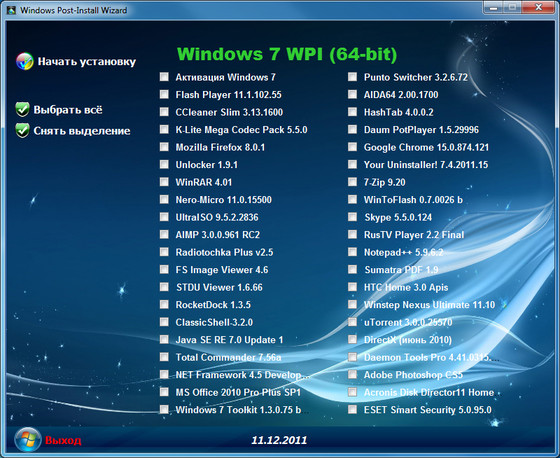Viewport: 560px width, 458px height.
Task: Select all programs with Выбрать всё
Action: [68, 110]
